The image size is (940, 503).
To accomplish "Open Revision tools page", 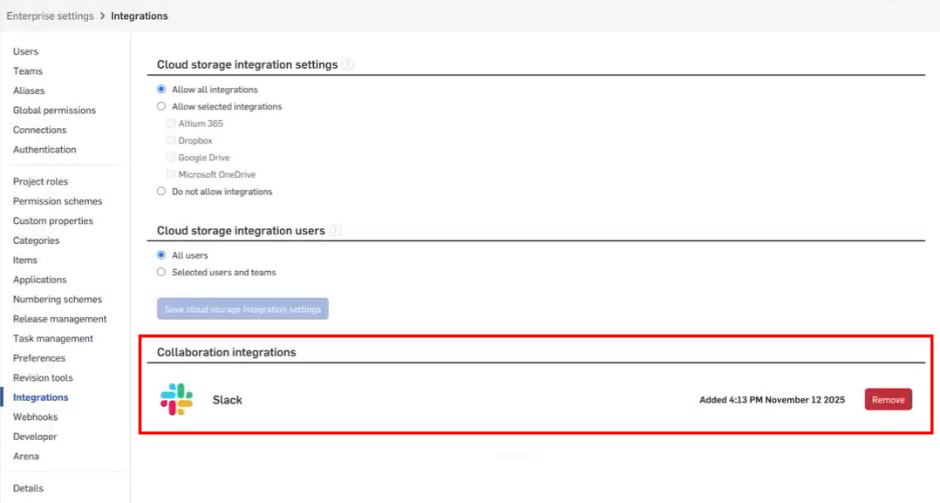I will pos(43,378).
